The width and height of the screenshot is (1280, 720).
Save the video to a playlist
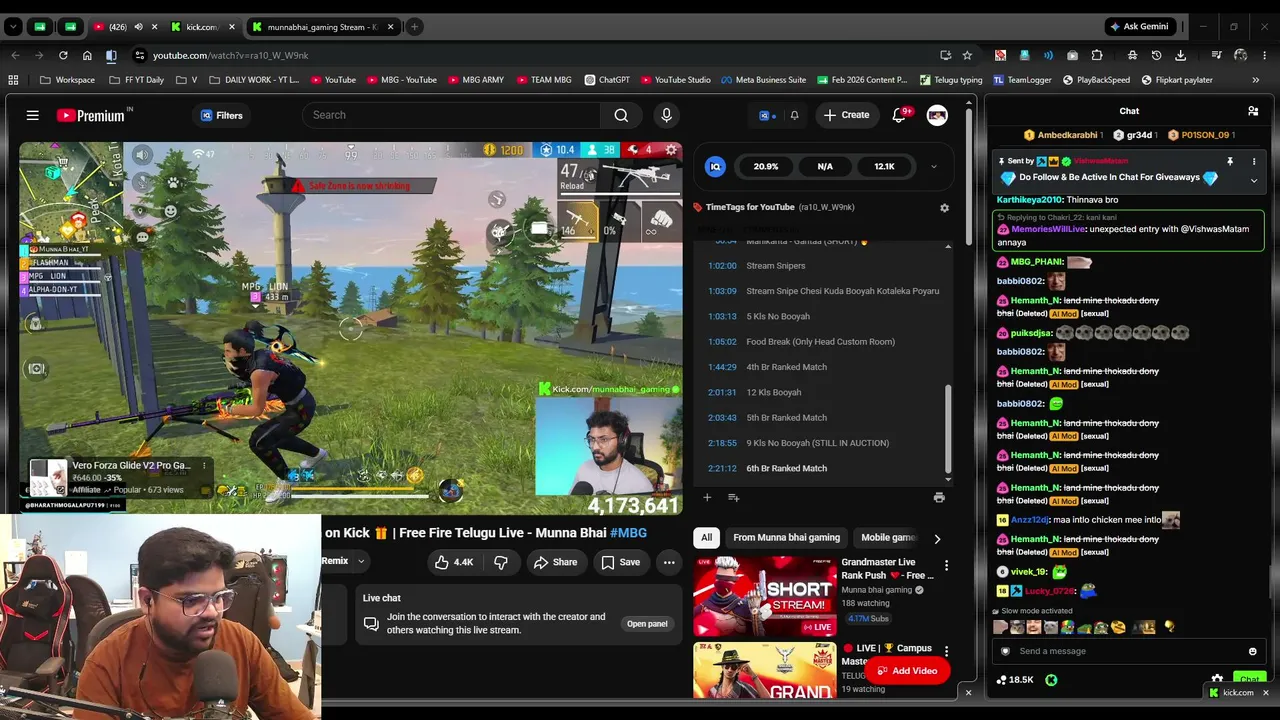[620, 562]
